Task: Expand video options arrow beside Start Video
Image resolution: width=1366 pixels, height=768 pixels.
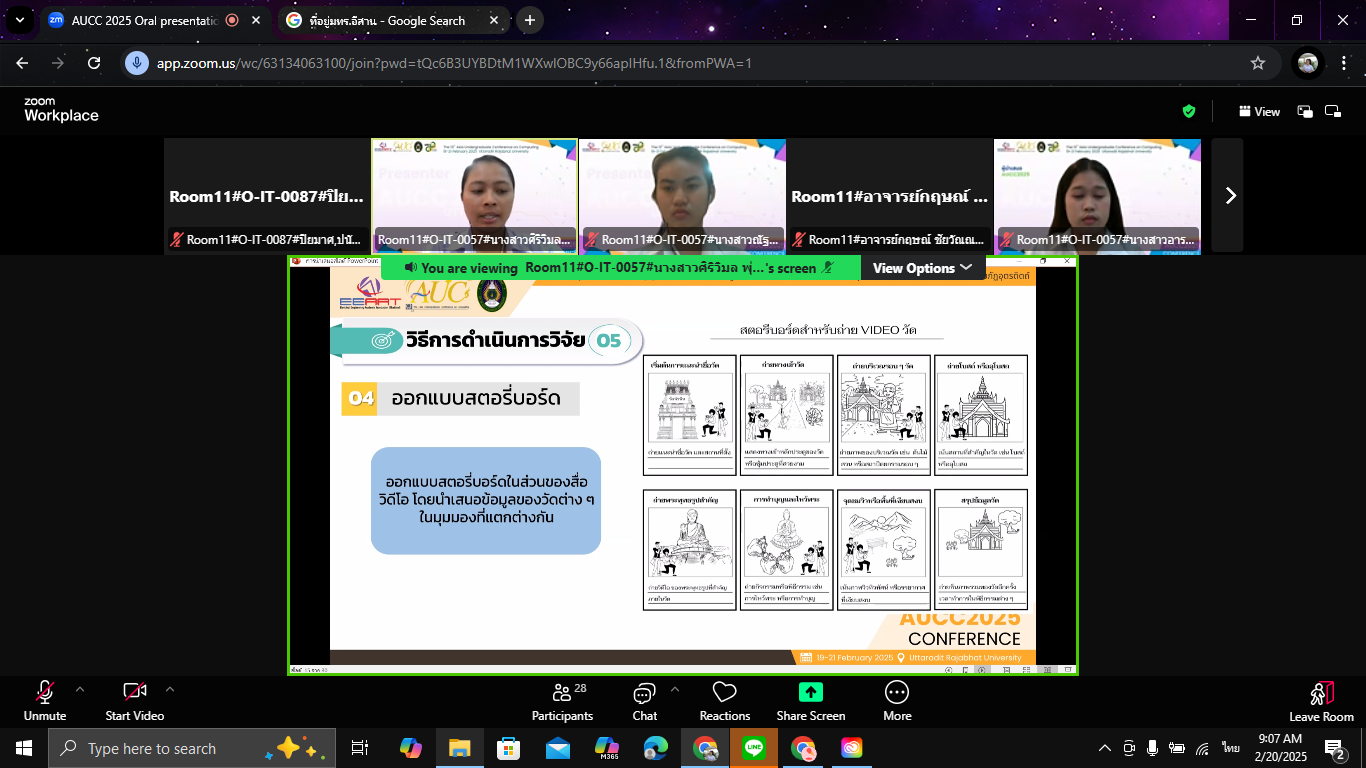Action: tap(170, 689)
